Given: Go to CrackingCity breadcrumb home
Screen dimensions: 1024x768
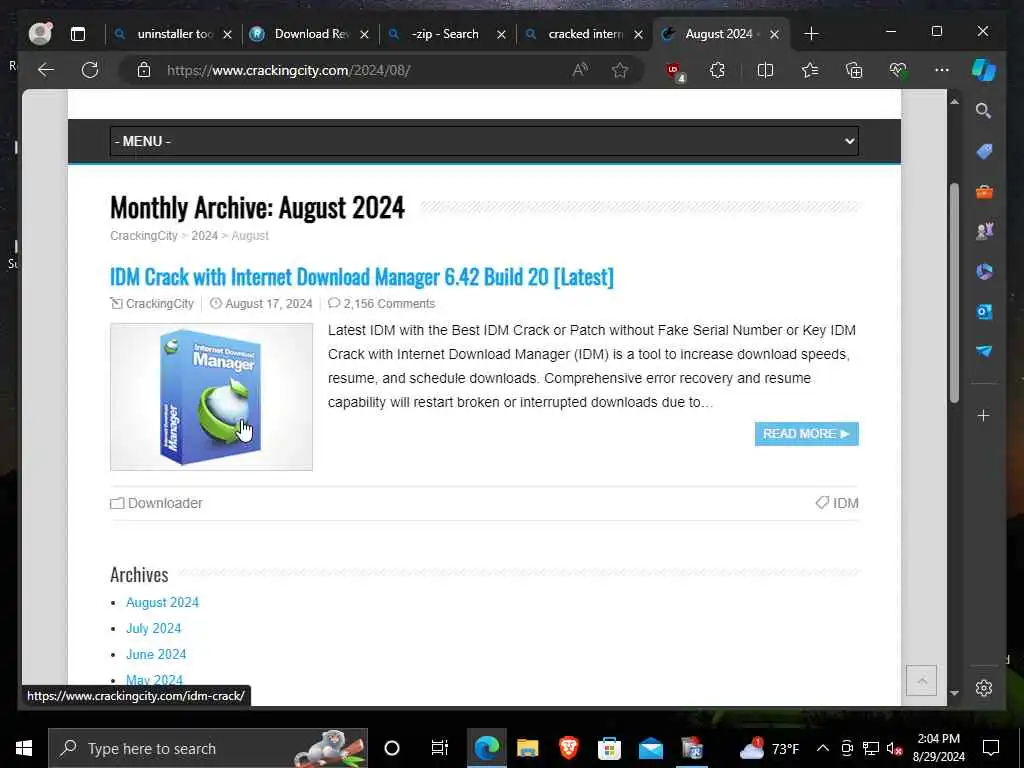Looking at the screenshot, I should click(144, 236).
